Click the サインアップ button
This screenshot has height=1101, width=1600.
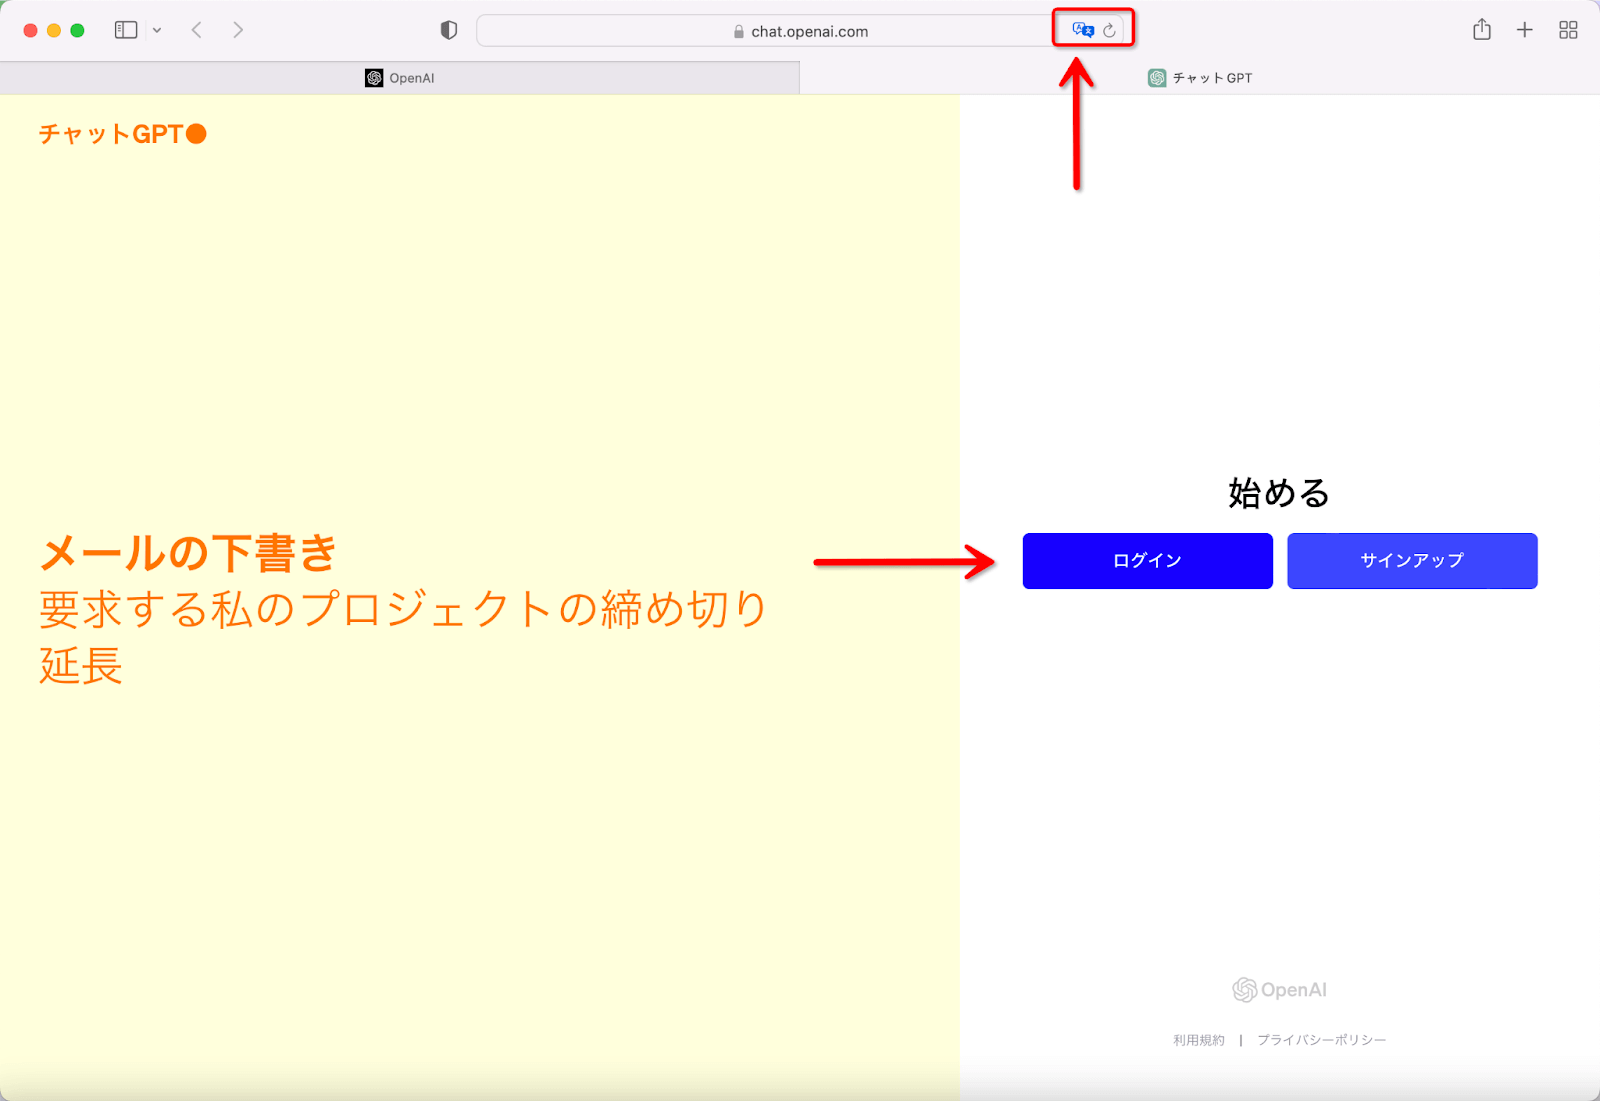click(1412, 561)
